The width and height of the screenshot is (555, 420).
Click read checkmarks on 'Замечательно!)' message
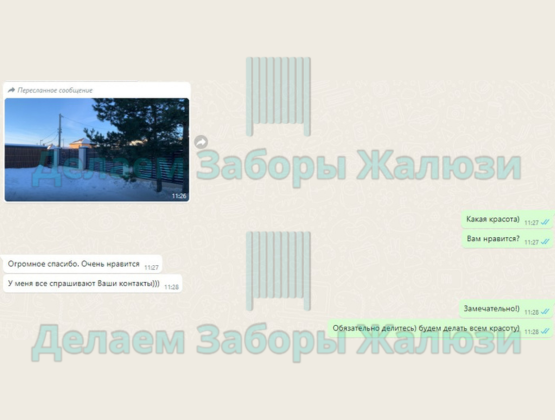pos(545,312)
